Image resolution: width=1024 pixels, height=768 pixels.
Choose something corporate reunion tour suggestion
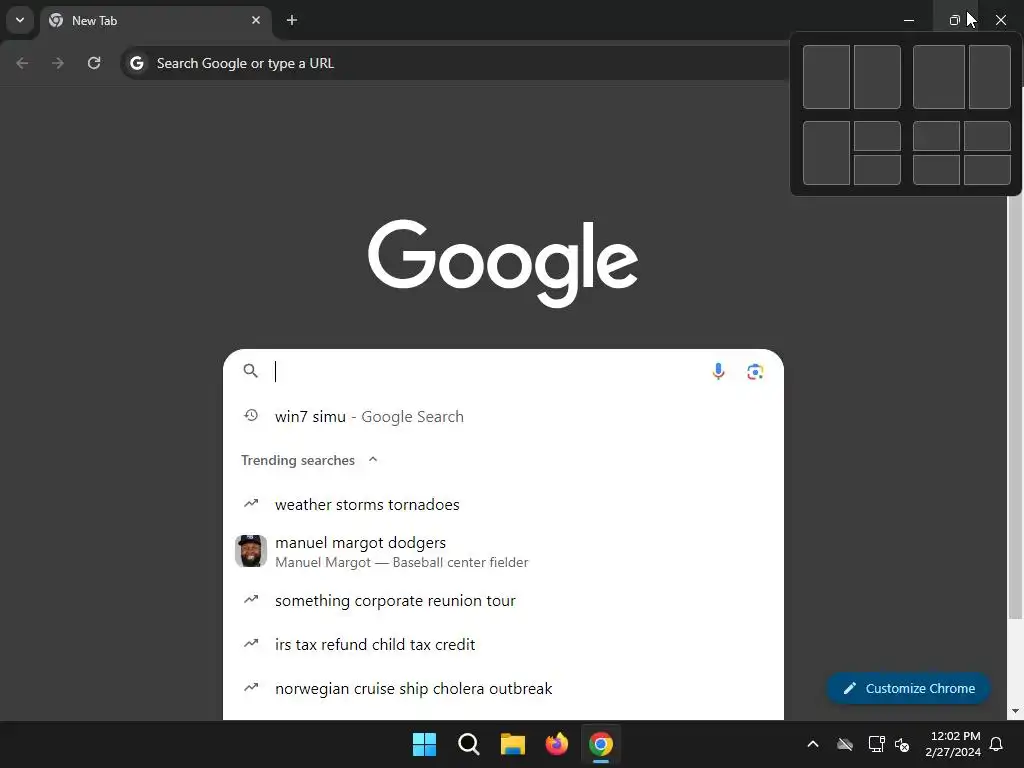pos(503,600)
